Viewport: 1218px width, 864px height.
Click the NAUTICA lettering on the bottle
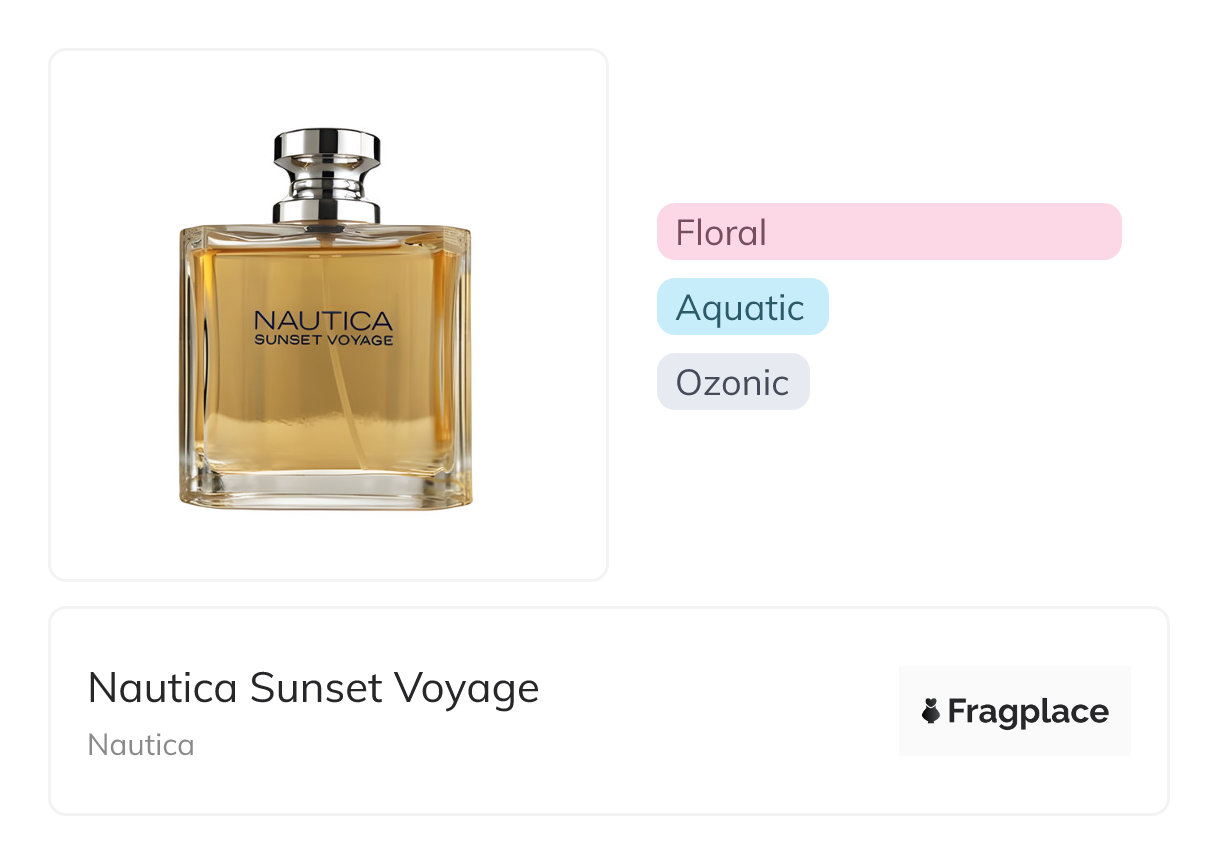[x=323, y=320]
